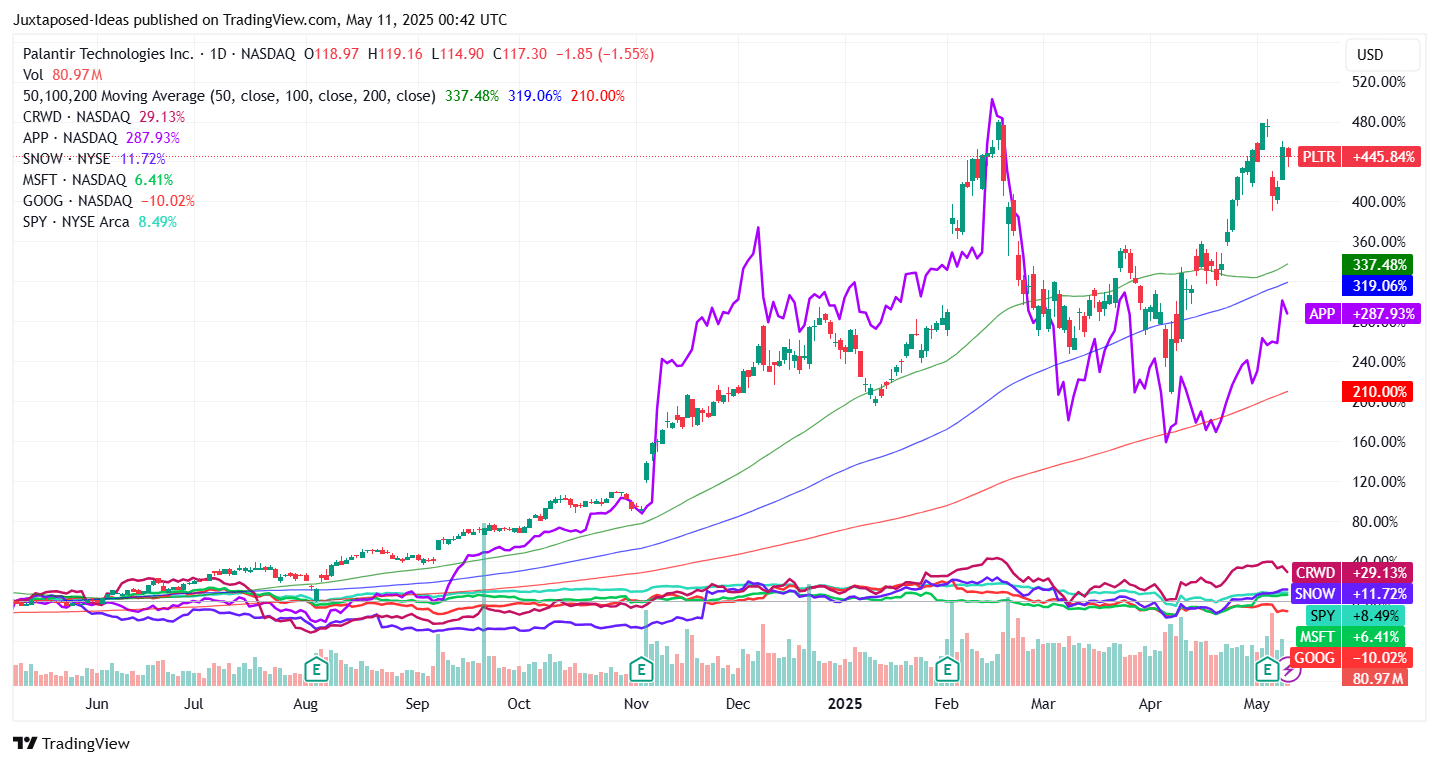Viewport: 1439px width, 765px height.
Task: Open the February 2025 earnings E marker
Action: (946, 669)
